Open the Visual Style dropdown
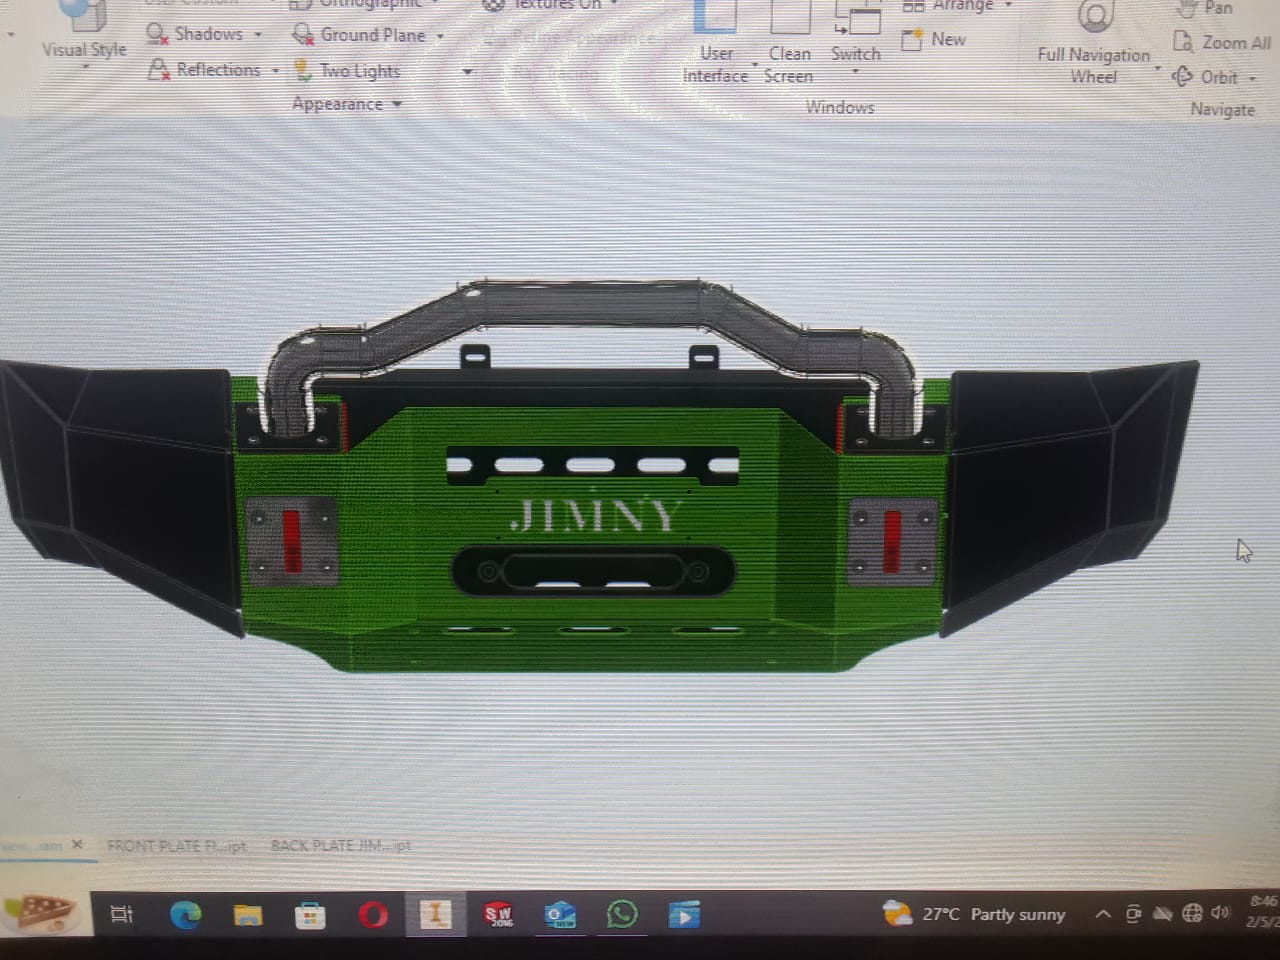 point(84,50)
